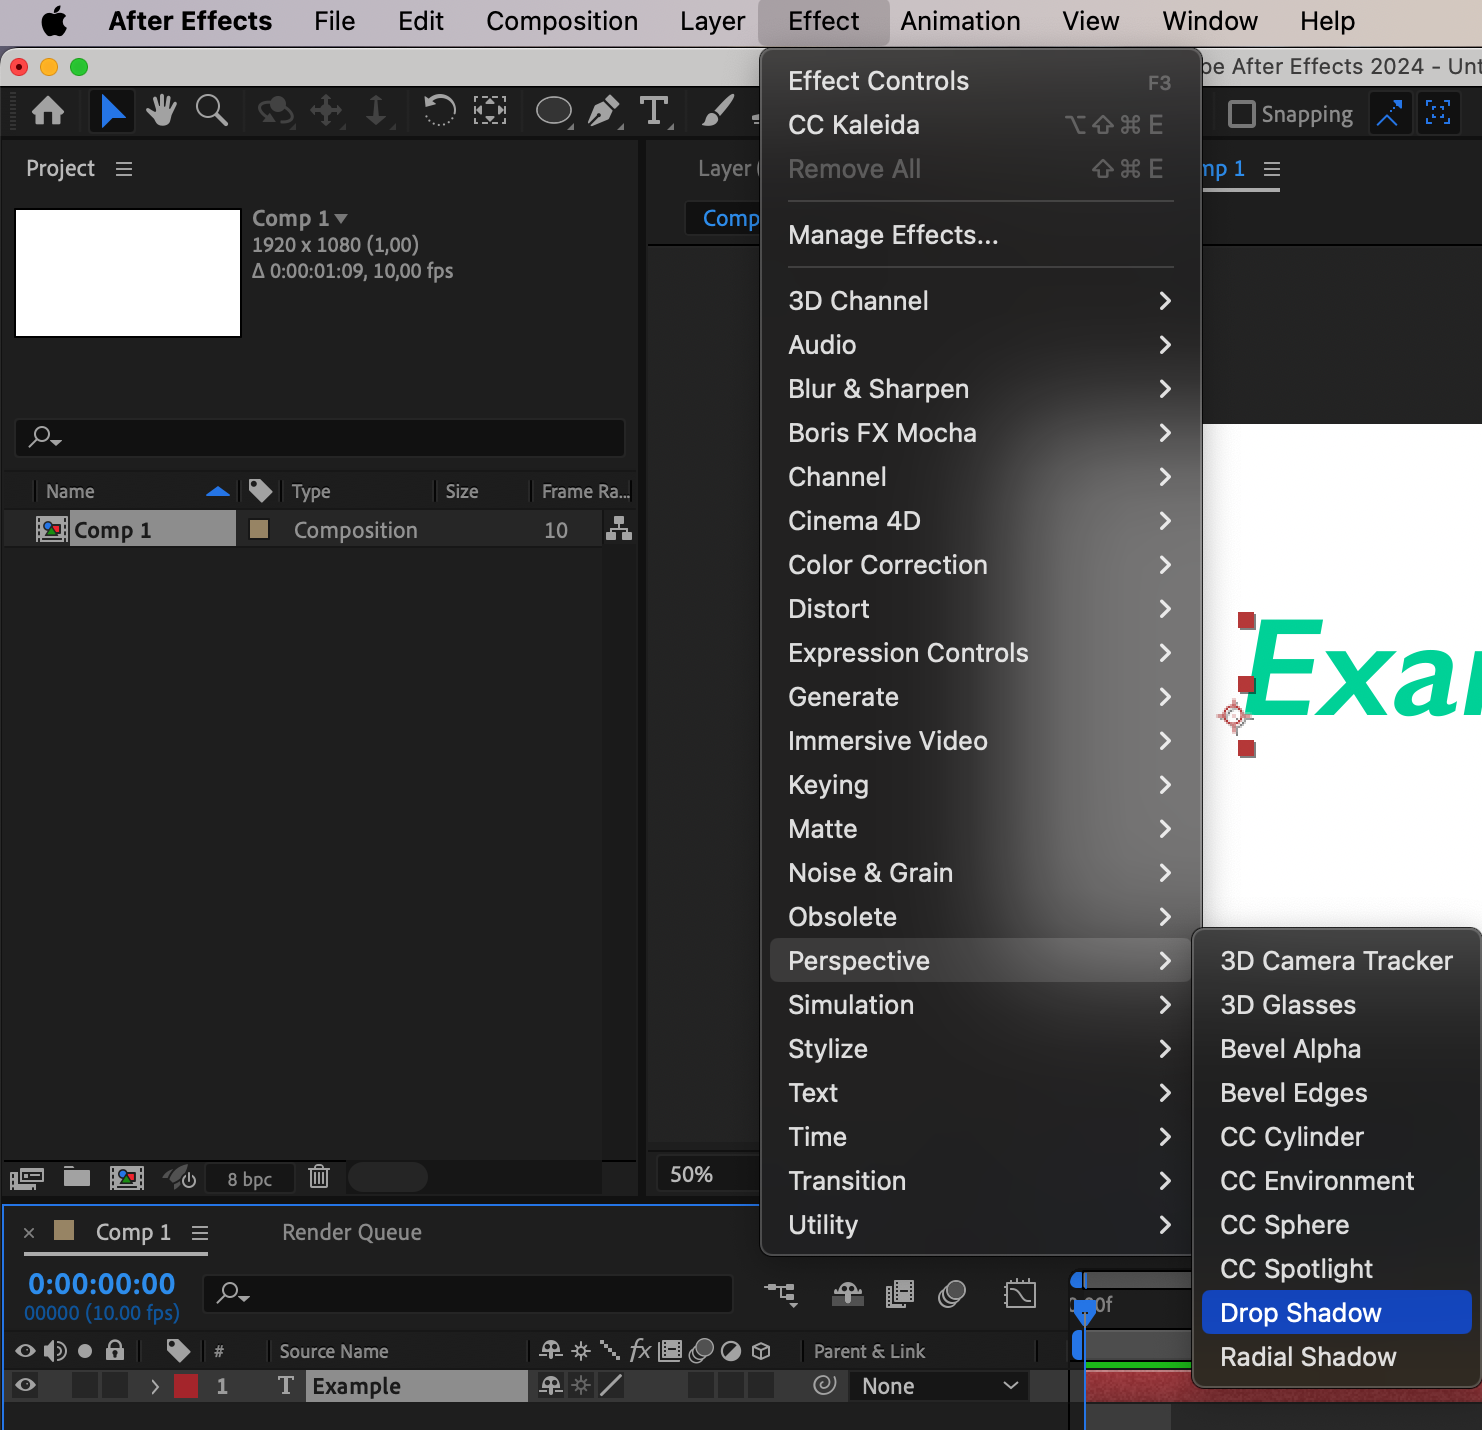Image resolution: width=1482 pixels, height=1430 pixels.
Task: Switch to the Render Queue tab
Action: (352, 1232)
